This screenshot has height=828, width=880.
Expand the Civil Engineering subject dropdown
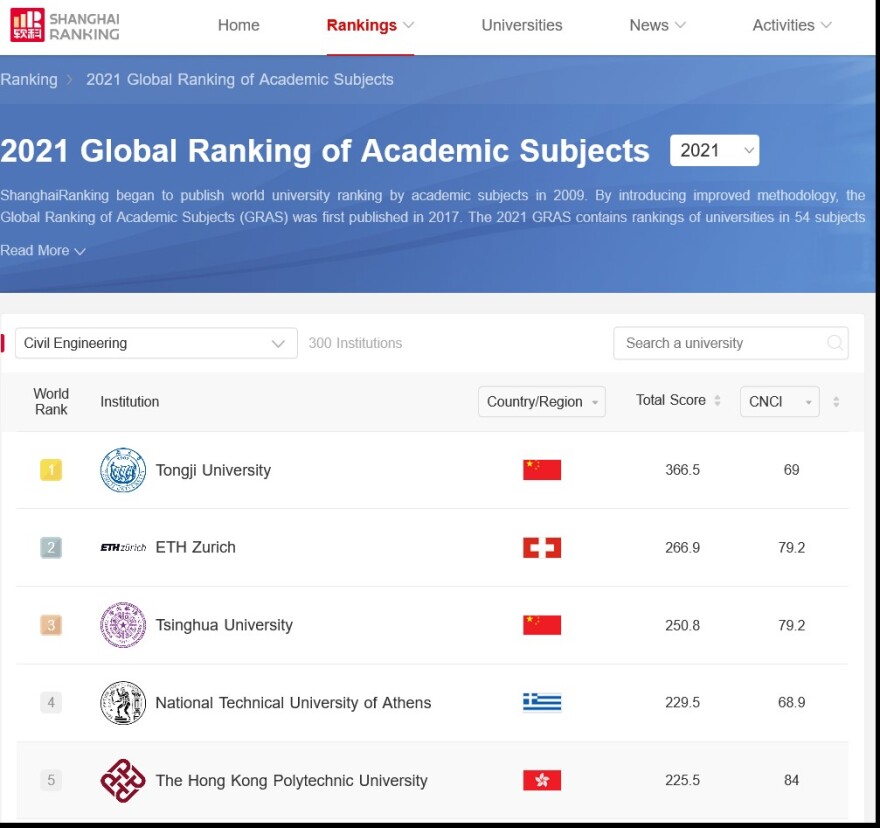tap(156, 343)
